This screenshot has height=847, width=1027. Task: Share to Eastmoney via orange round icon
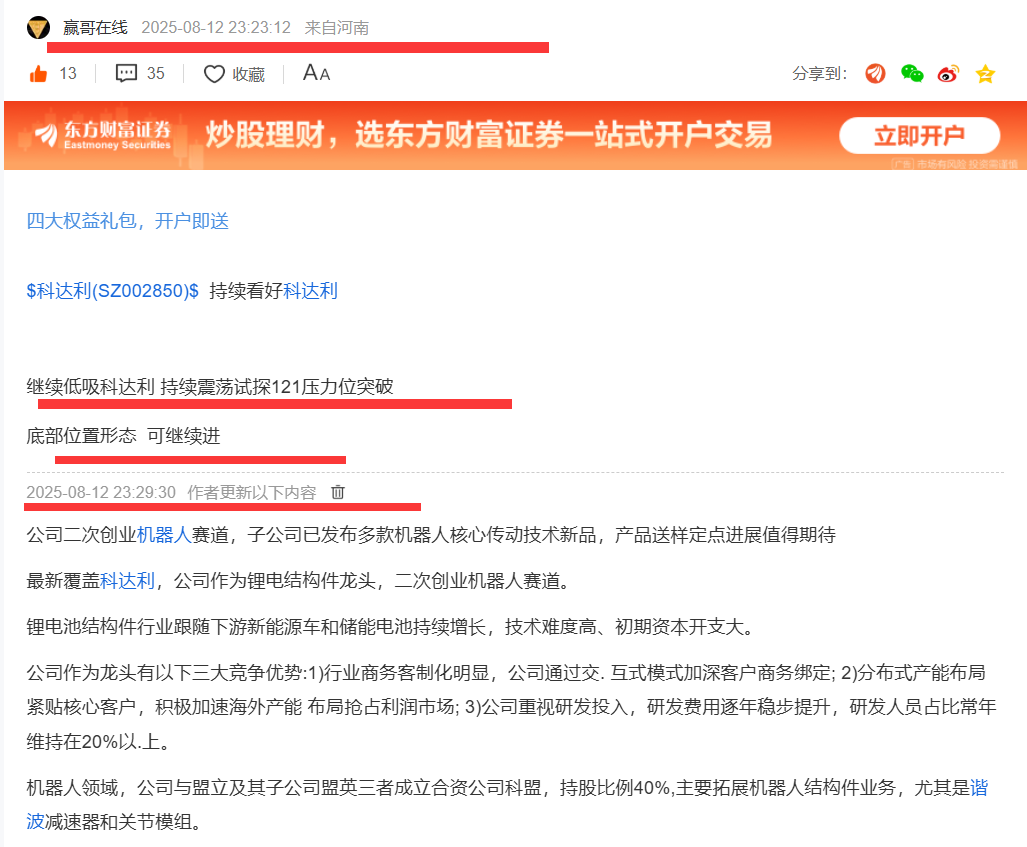click(x=875, y=73)
